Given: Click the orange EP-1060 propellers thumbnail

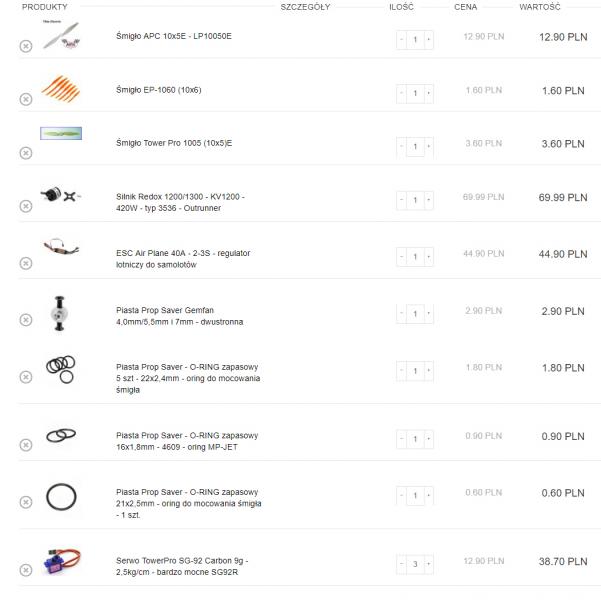Looking at the screenshot, I should (x=61, y=89).
